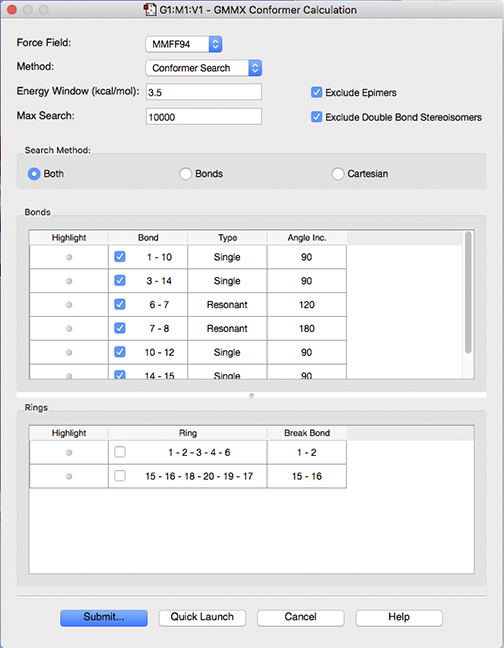Click the highlight dot for bond 7 - 8
This screenshot has height=648, width=504.
[69, 329]
